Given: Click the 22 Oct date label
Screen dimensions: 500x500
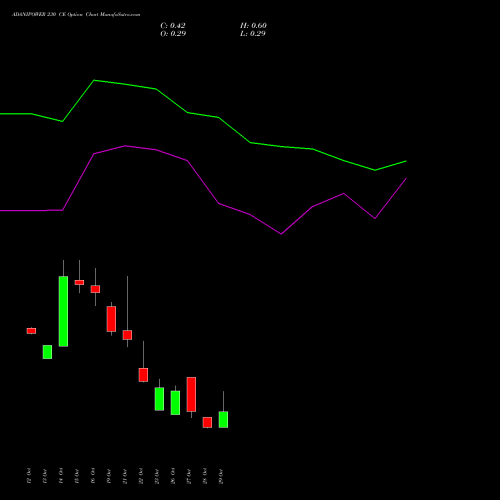Looking at the screenshot, I should click(141, 476).
